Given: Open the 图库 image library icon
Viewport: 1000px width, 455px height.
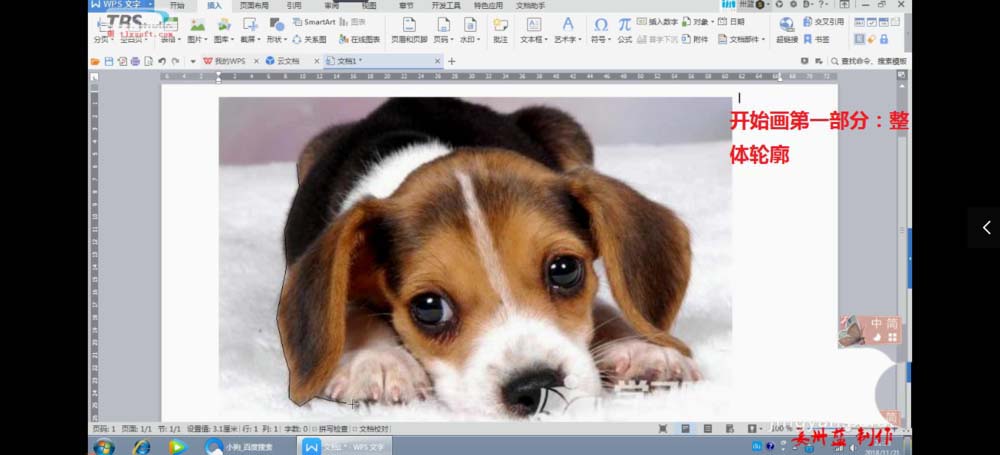Looking at the screenshot, I should pos(223,25).
